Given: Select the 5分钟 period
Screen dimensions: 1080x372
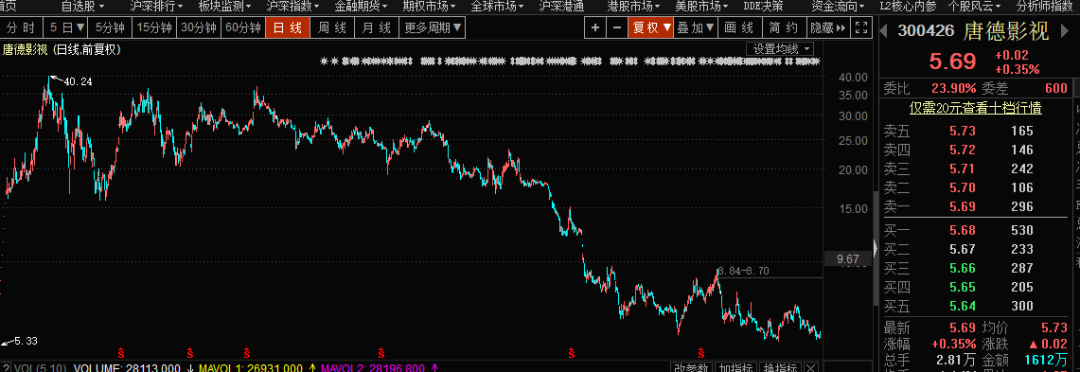Looking at the screenshot, I should (x=110, y=28).
